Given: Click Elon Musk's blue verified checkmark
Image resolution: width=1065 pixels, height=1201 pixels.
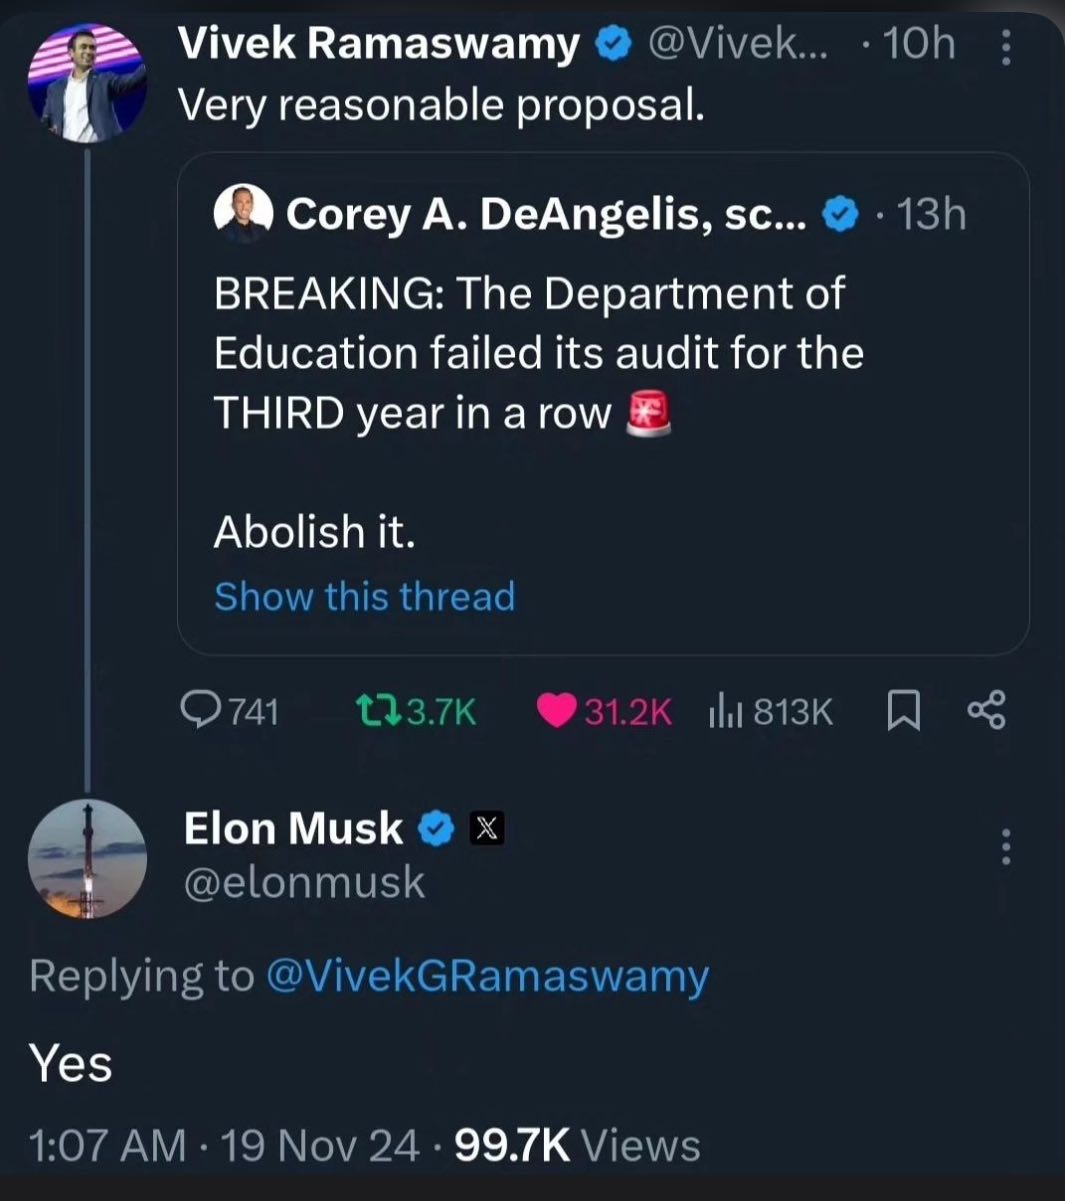Looking at the screenshot, I should (436, 829).
